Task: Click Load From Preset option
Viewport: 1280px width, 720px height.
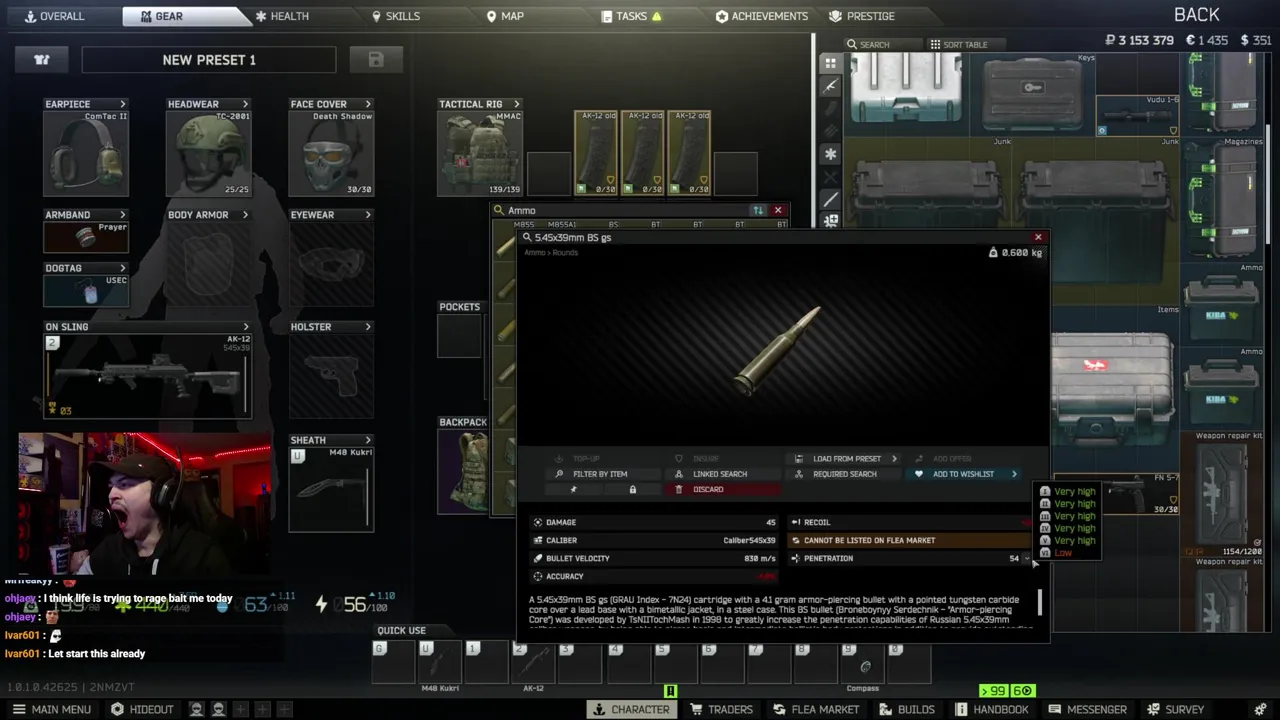Action: pyautogui.click(x=846, y=459)
